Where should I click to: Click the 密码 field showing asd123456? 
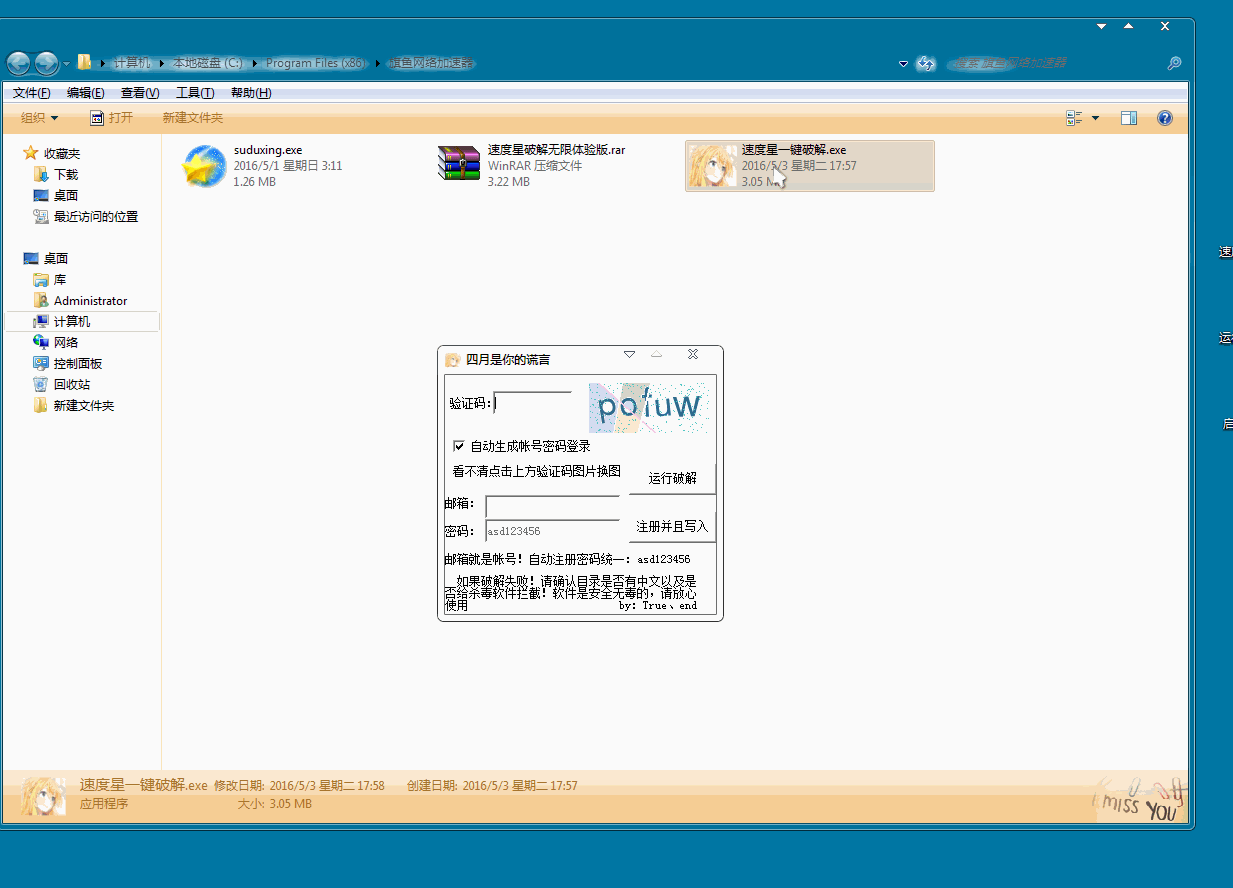click(553, 531)
